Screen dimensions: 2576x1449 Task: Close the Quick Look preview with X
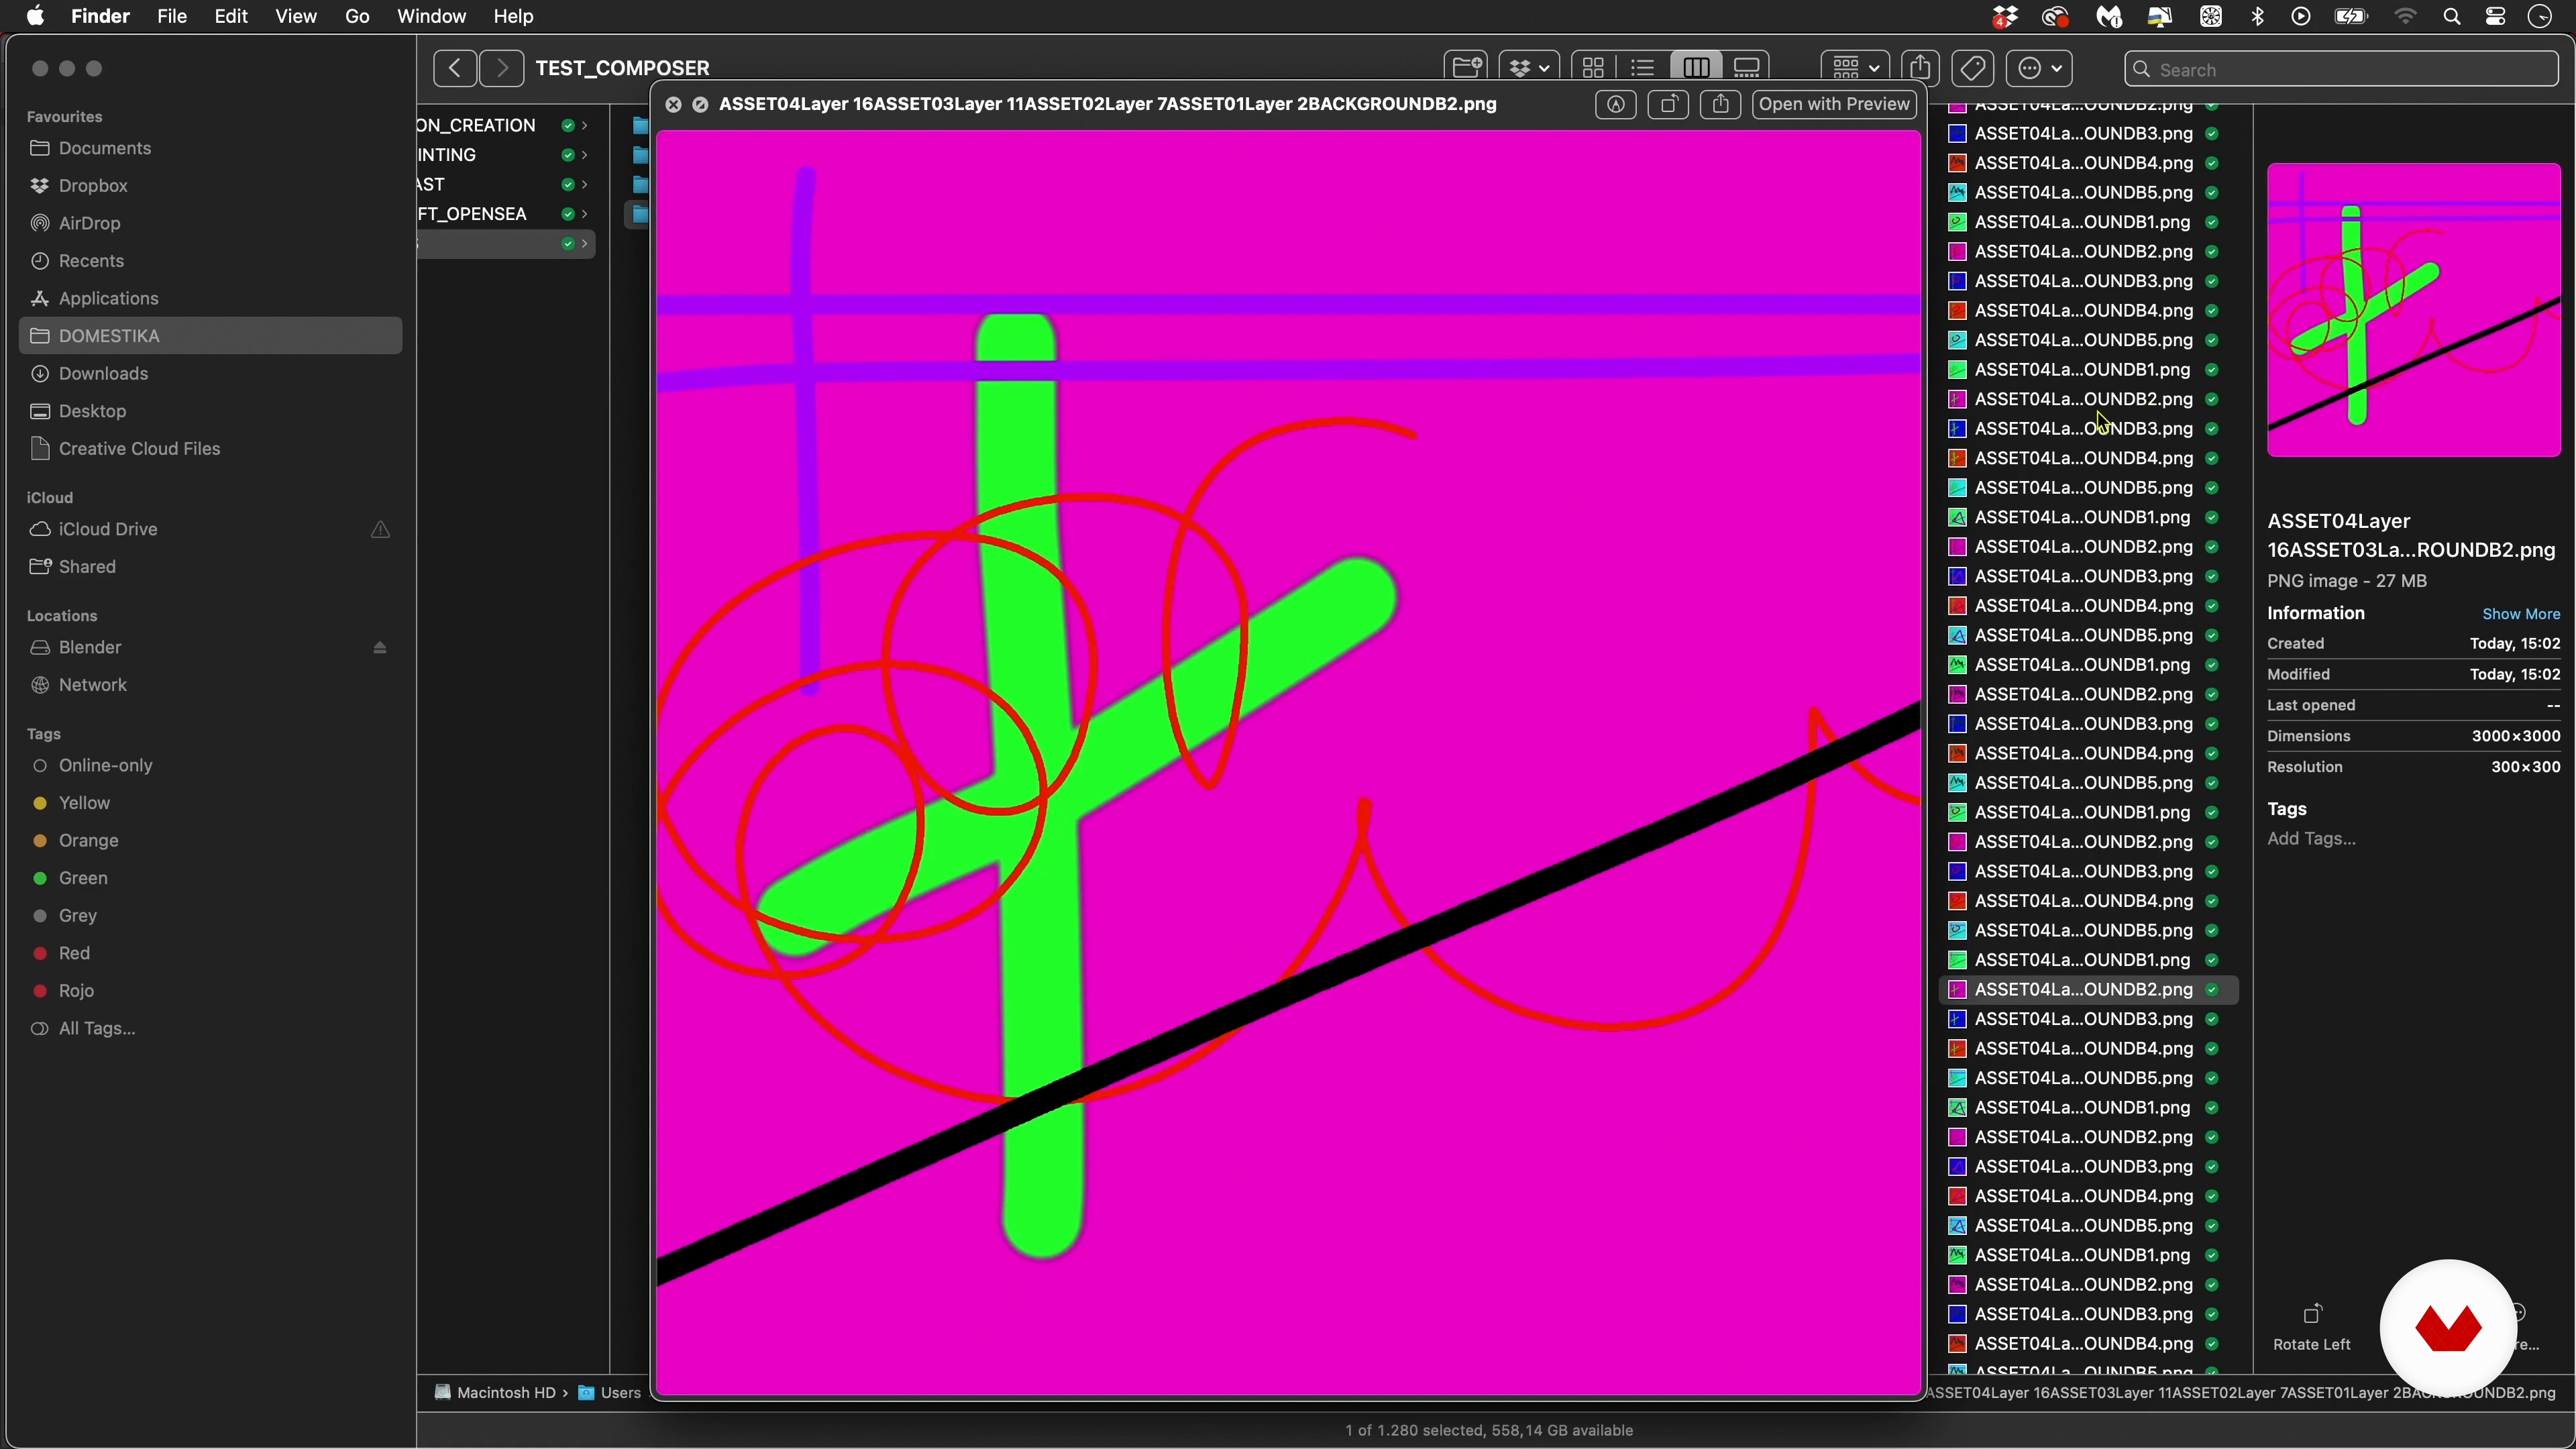point(673,105)
